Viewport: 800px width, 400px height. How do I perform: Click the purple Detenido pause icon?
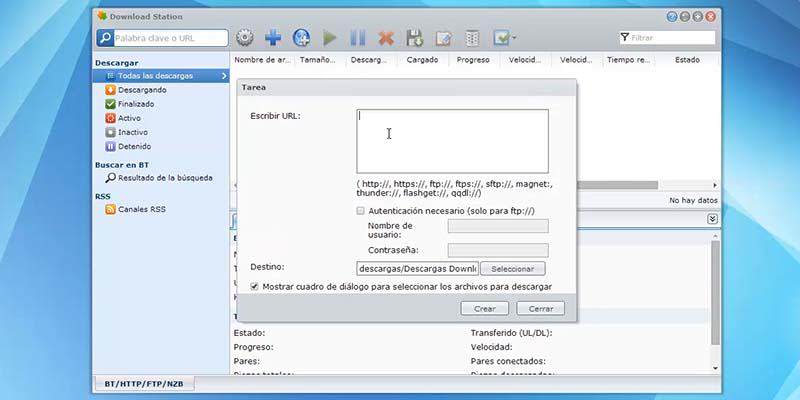tap(110, 146)
